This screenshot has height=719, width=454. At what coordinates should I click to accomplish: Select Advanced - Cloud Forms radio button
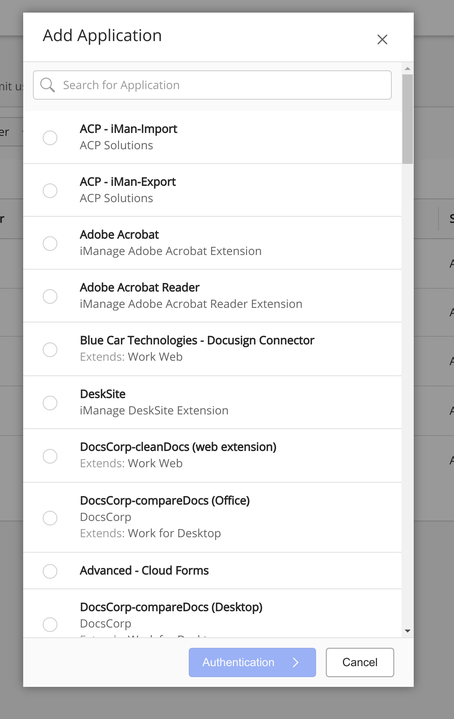[x=50, y=571]
